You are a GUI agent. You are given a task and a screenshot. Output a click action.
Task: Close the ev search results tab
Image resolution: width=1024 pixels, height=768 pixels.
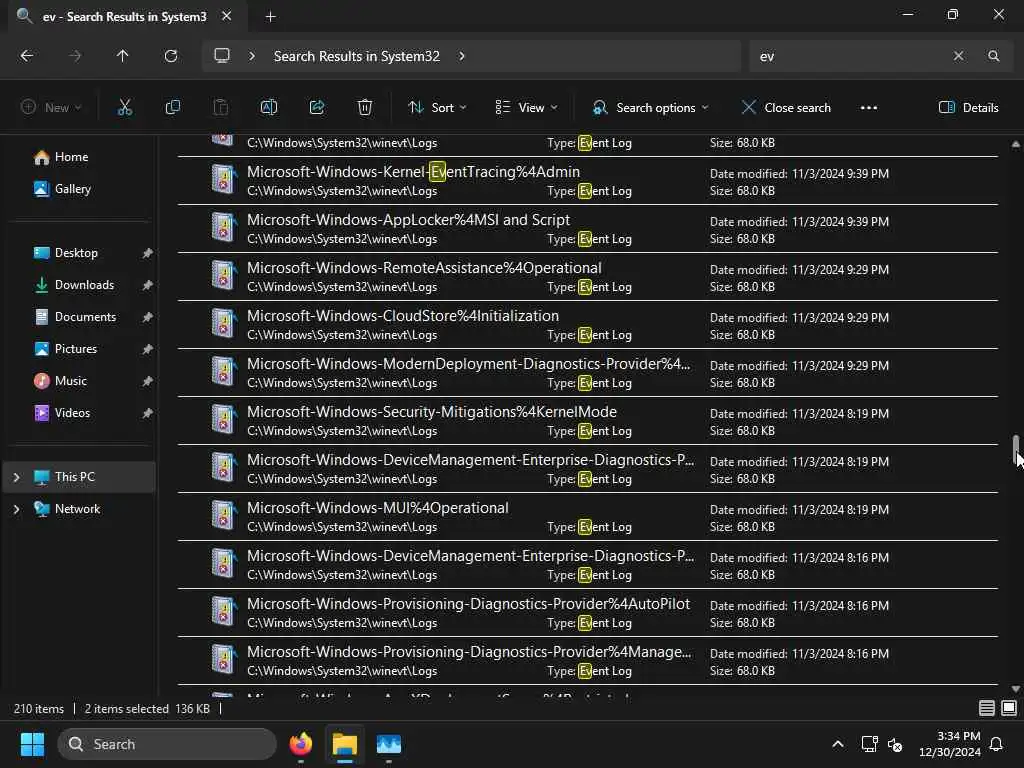coord(227,16)
